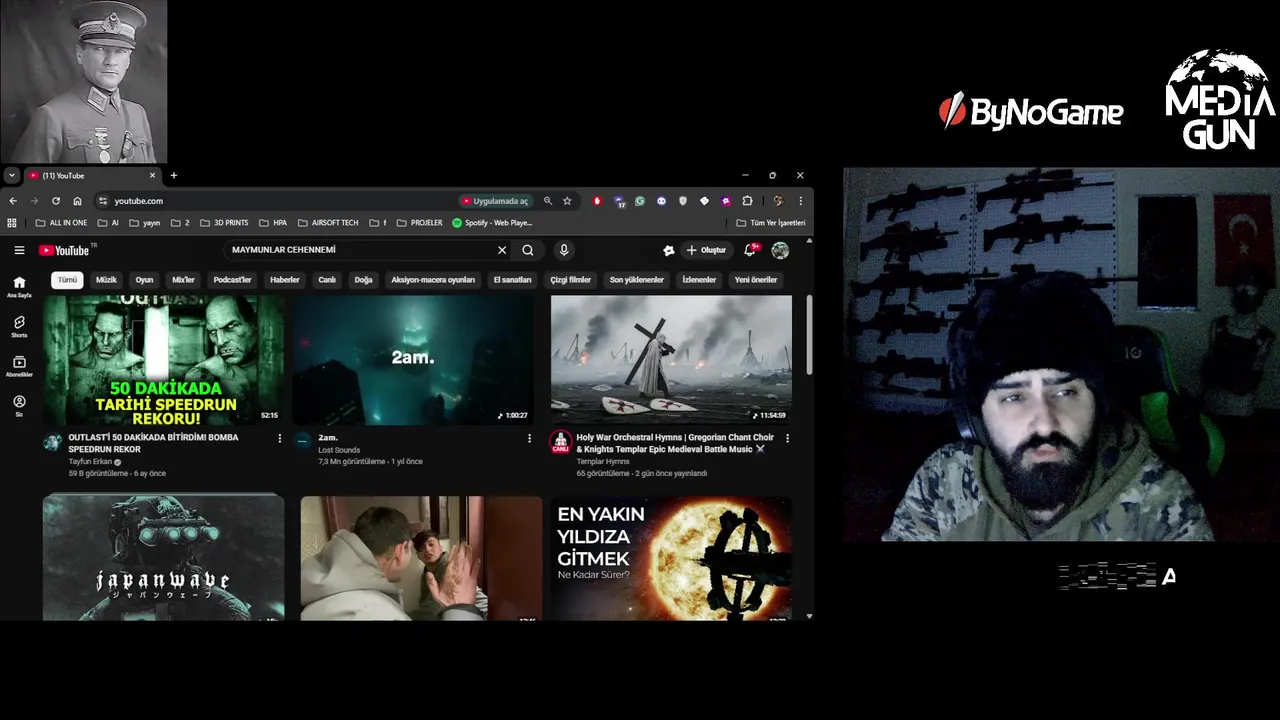Screen dimensions: 1280x720
Task: Close the YouTube tab
Action: point(154,175)
